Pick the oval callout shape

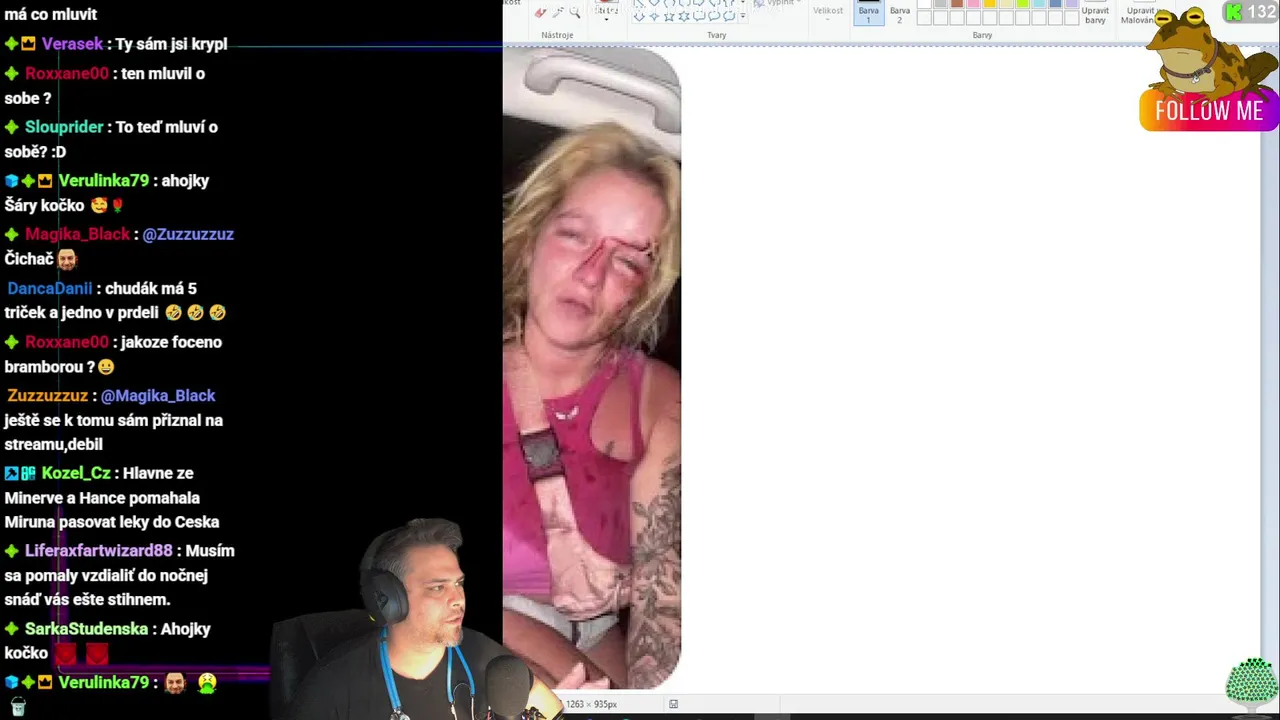[x=714, y=16]
